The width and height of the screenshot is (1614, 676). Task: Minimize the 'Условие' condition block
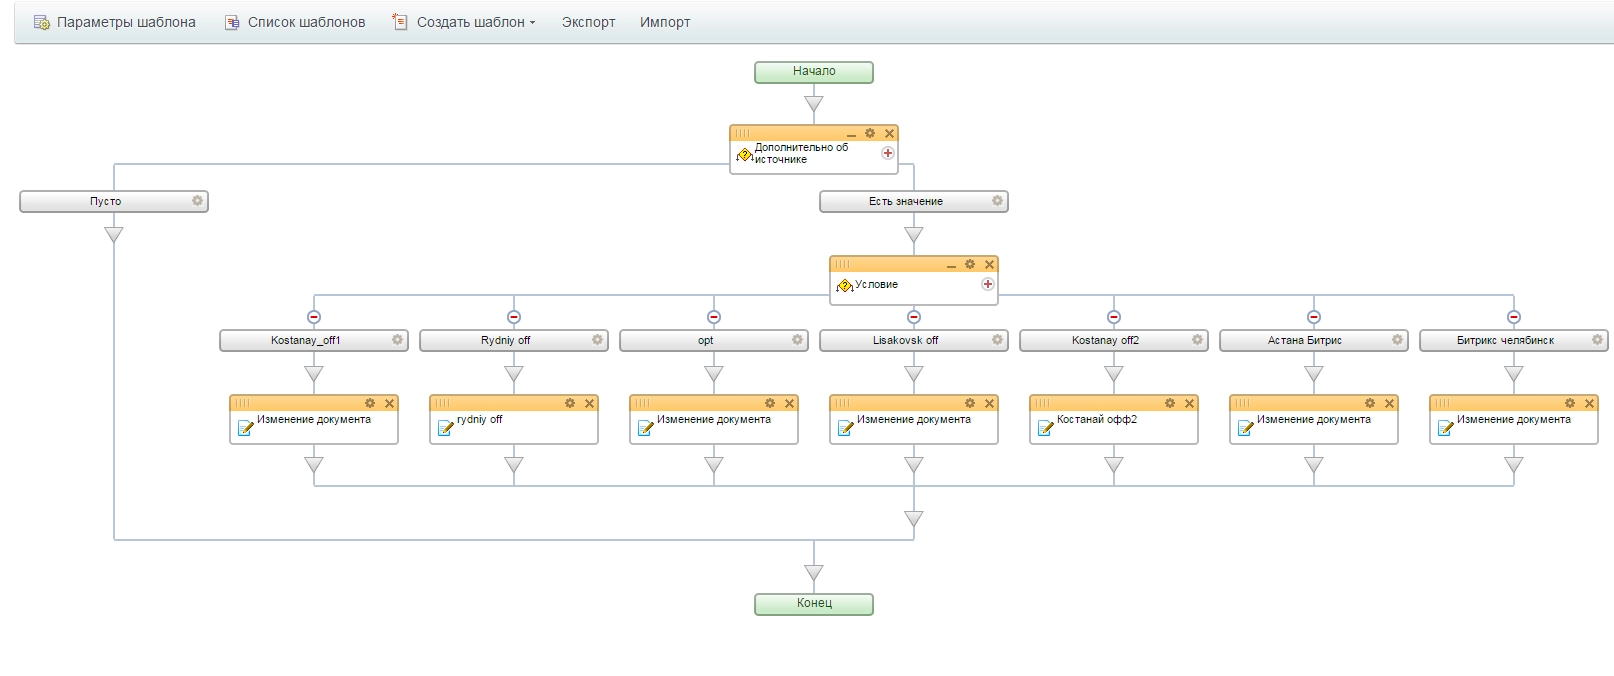coord(951,266)
